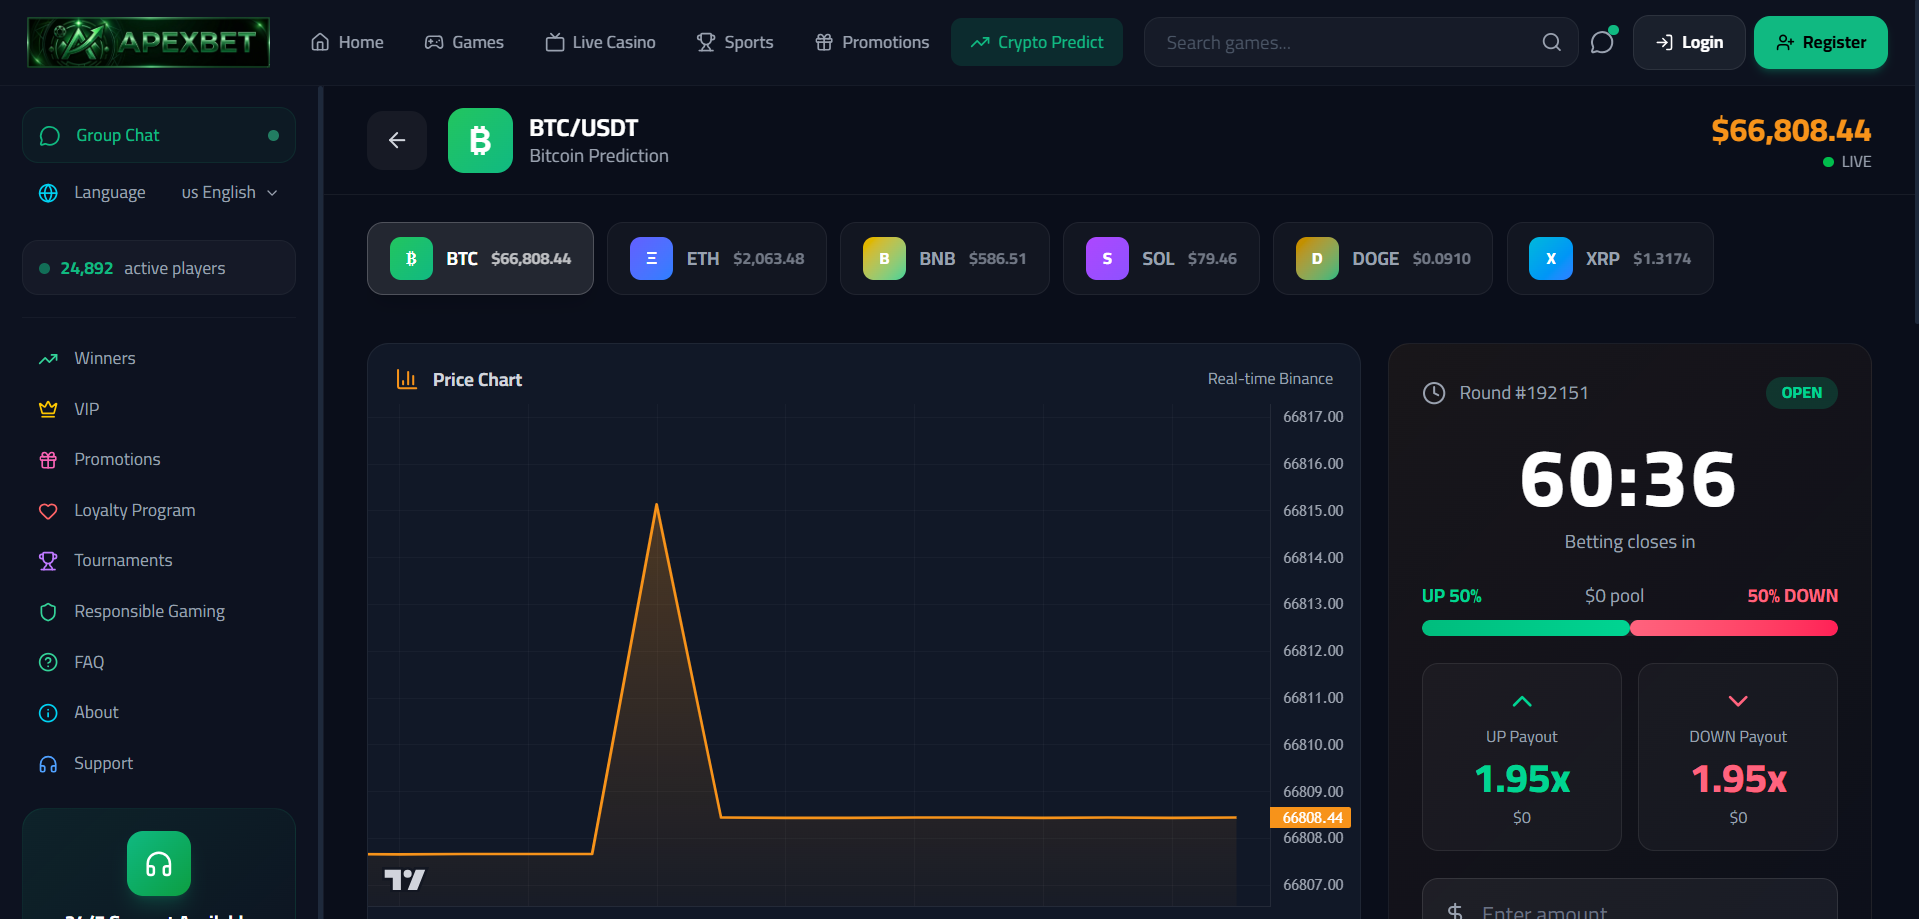The image size is (1919, 919).
Task: Open the chat bubble notification icon
Action: 1602,42
